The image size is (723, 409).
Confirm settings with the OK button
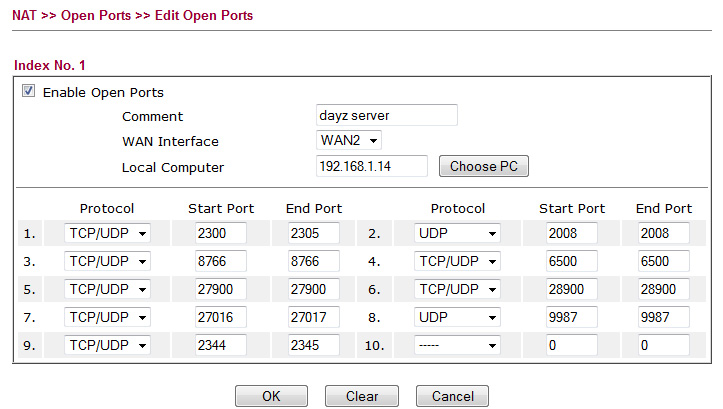[x=271, y=397]
